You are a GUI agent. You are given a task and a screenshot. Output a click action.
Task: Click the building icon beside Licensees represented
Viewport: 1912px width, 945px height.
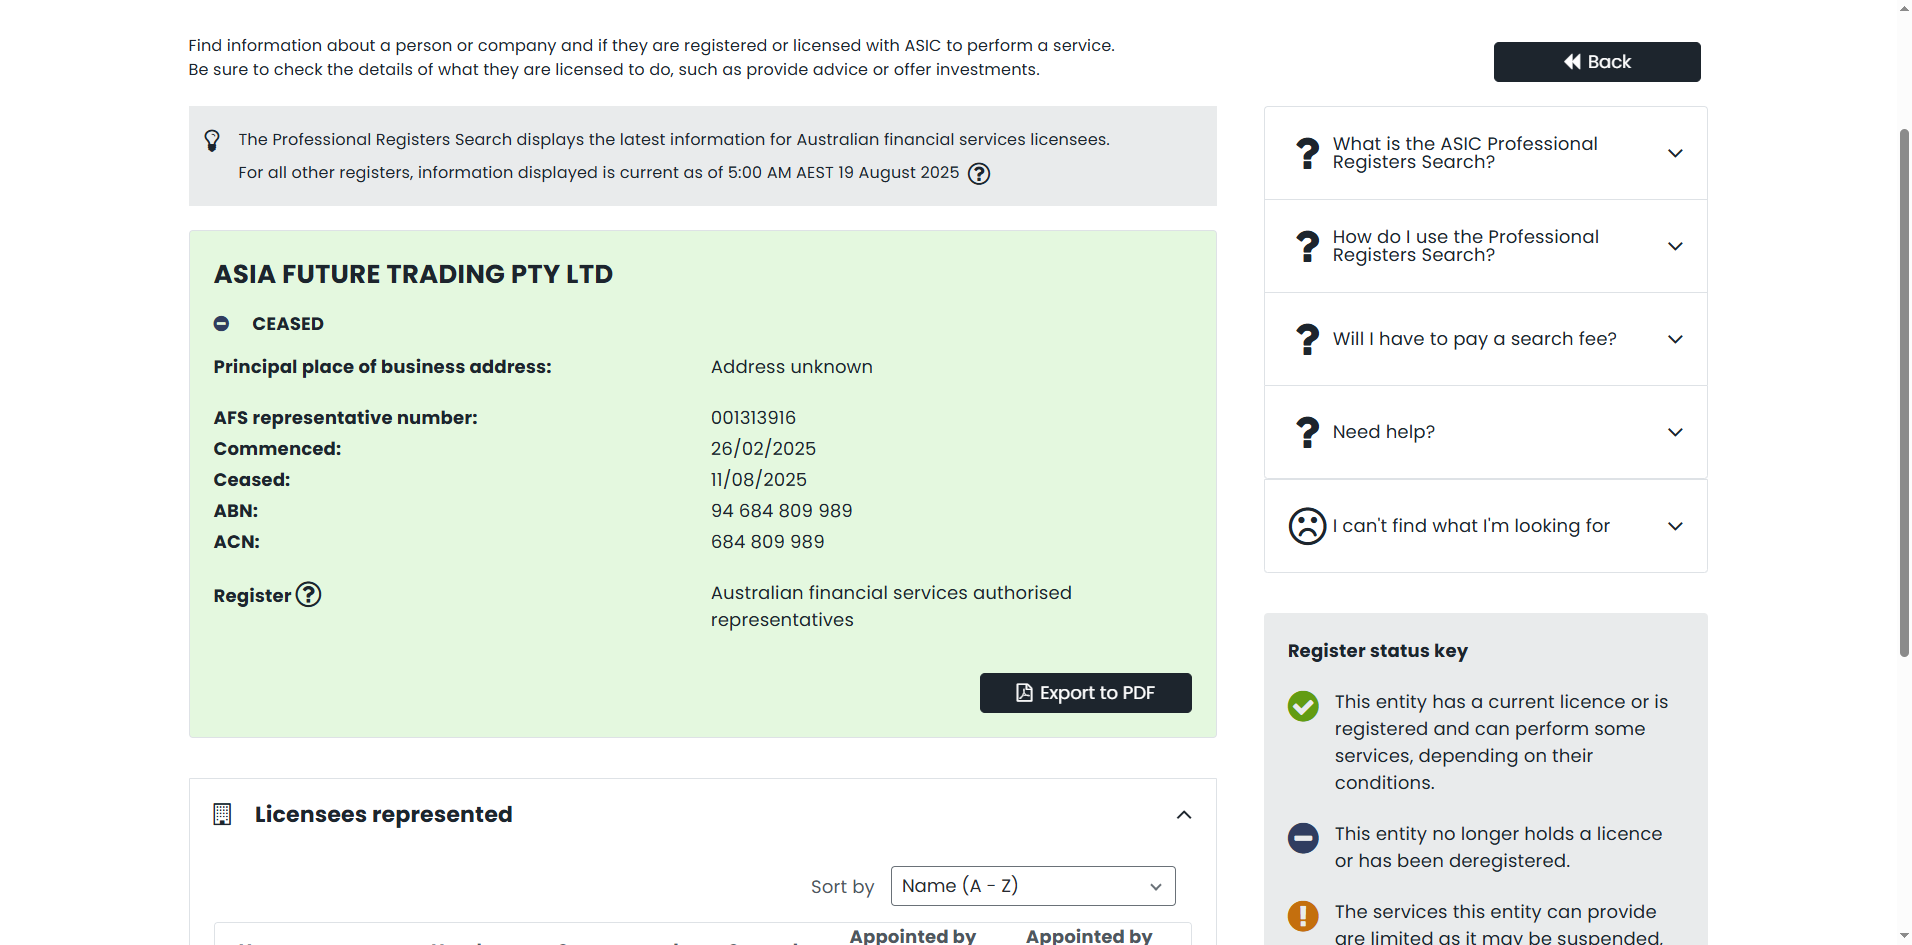(x=222, y=815)
